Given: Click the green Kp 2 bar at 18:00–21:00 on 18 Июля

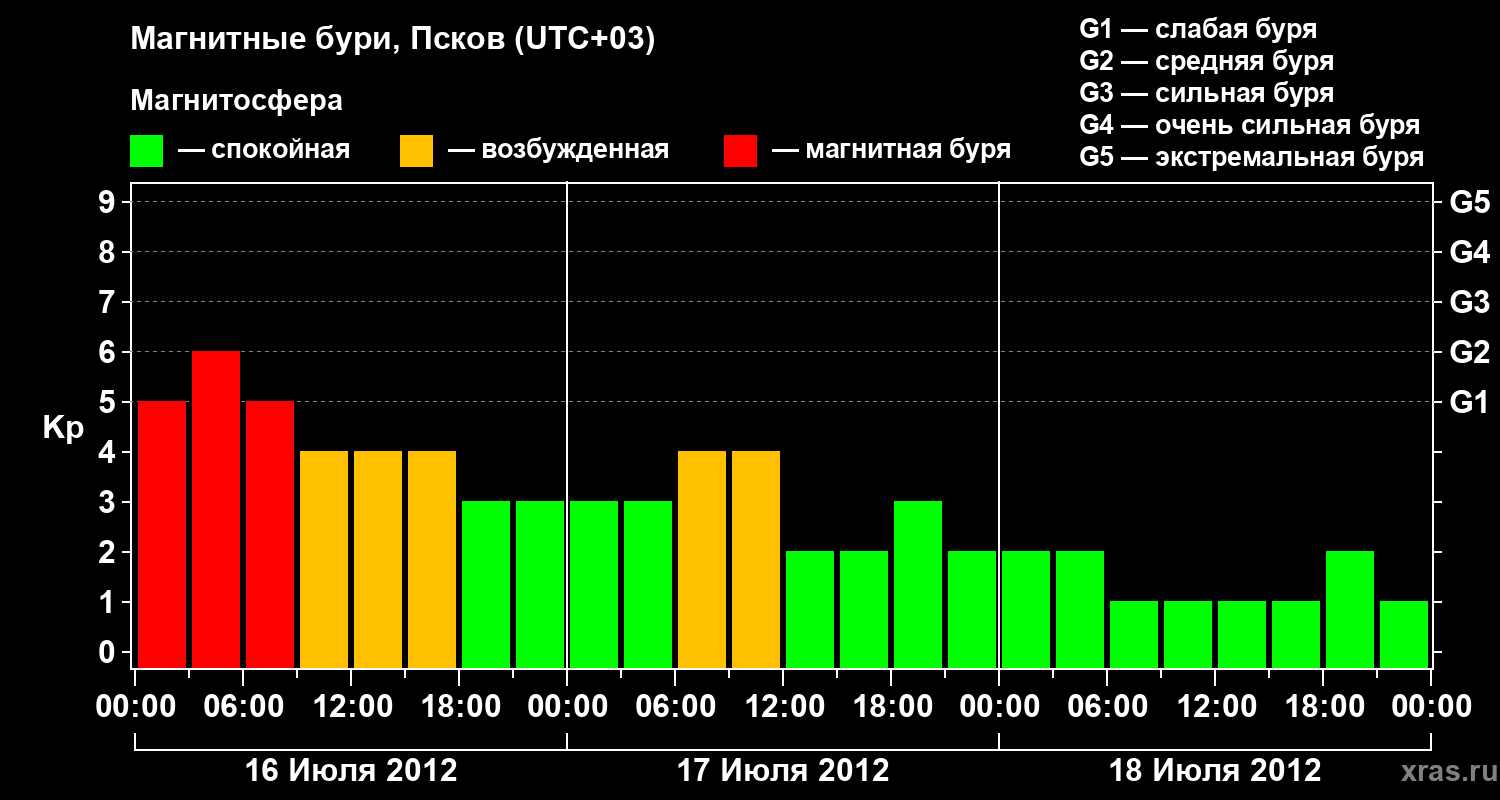Looking at the screenshot, I should [1350, 610].
